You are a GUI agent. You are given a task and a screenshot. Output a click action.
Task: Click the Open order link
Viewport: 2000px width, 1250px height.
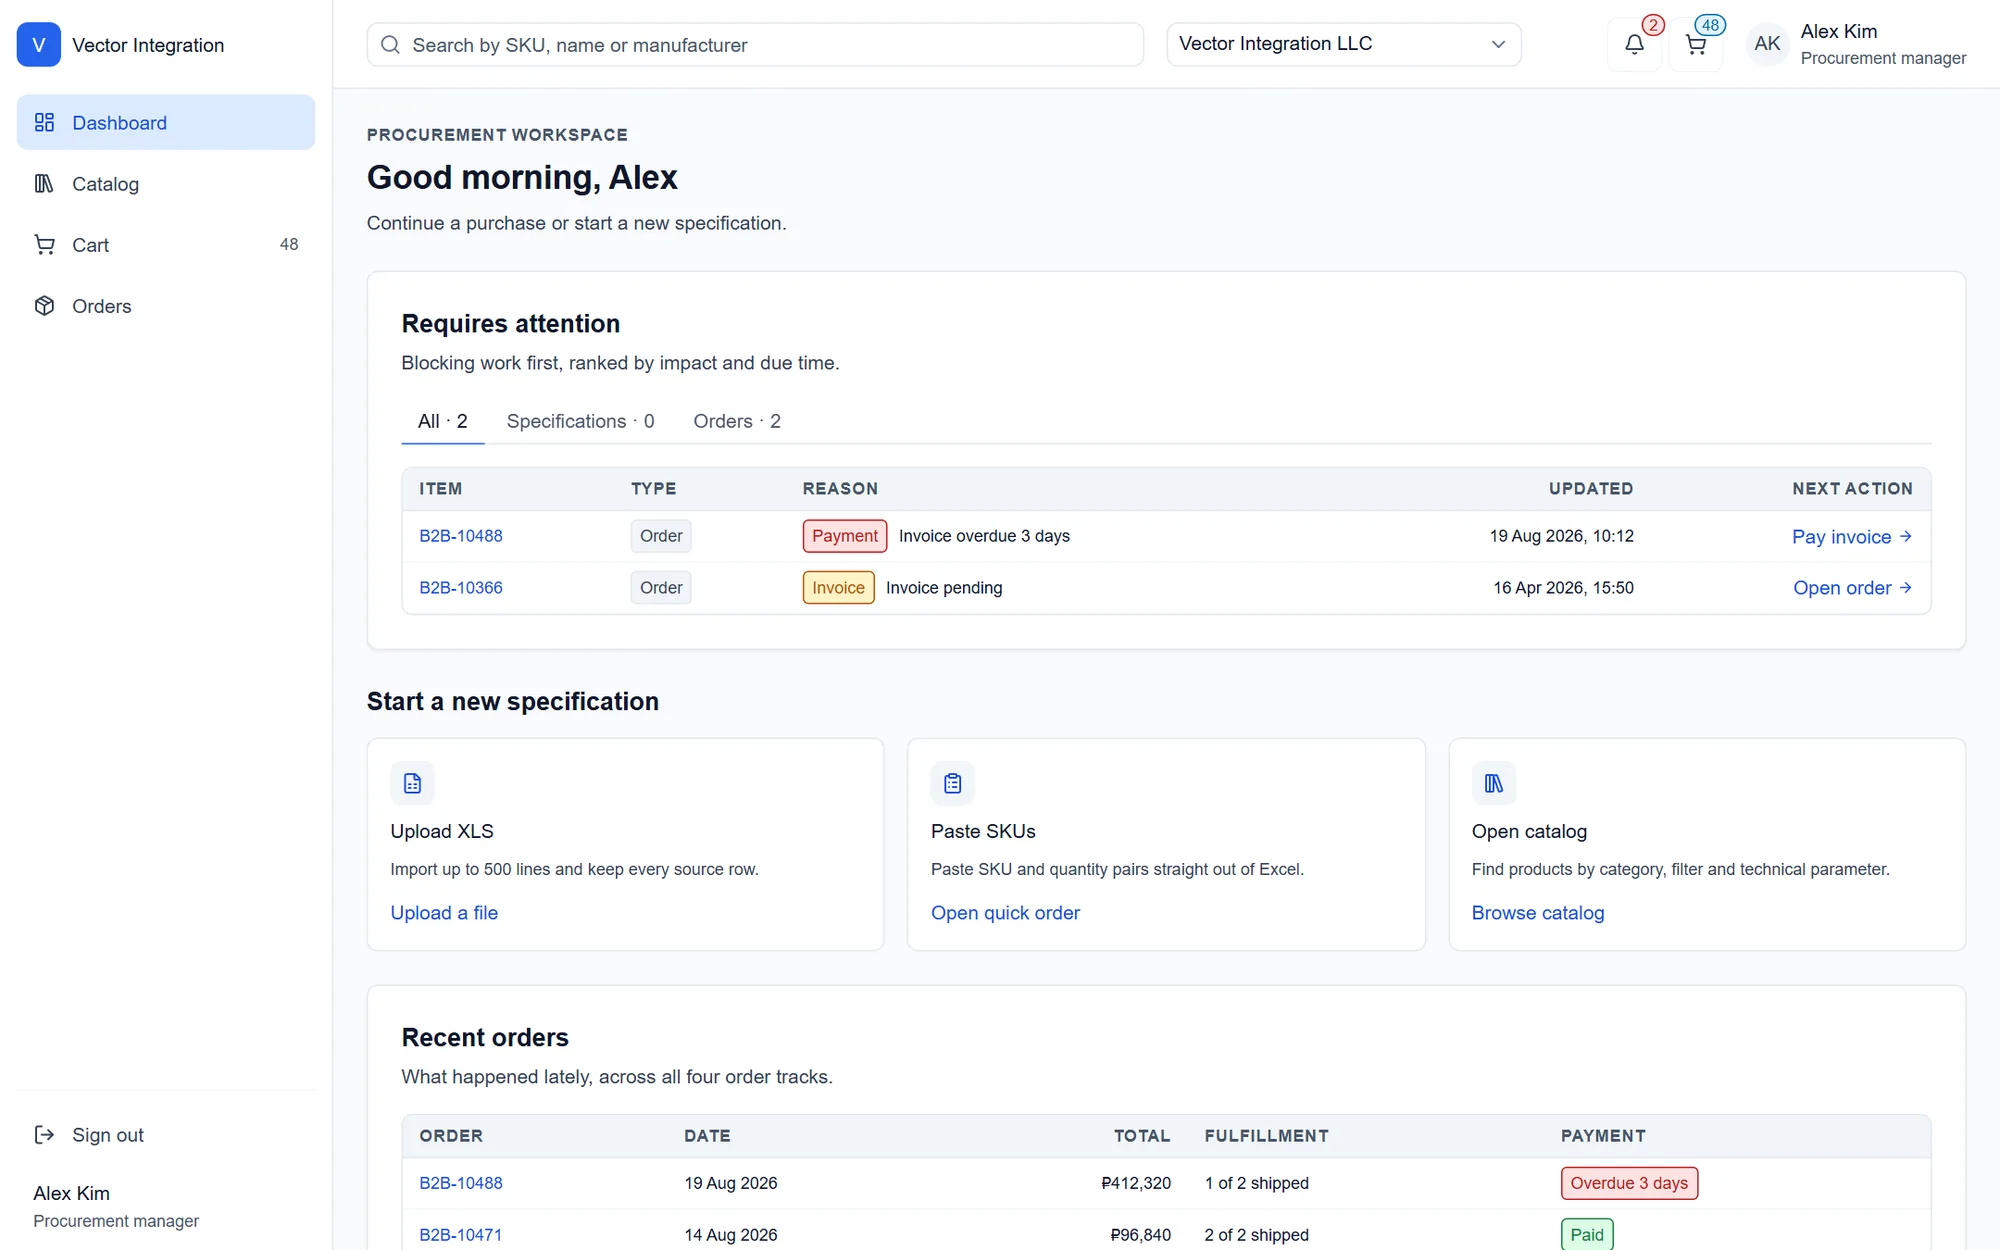tap(1853, 588)
